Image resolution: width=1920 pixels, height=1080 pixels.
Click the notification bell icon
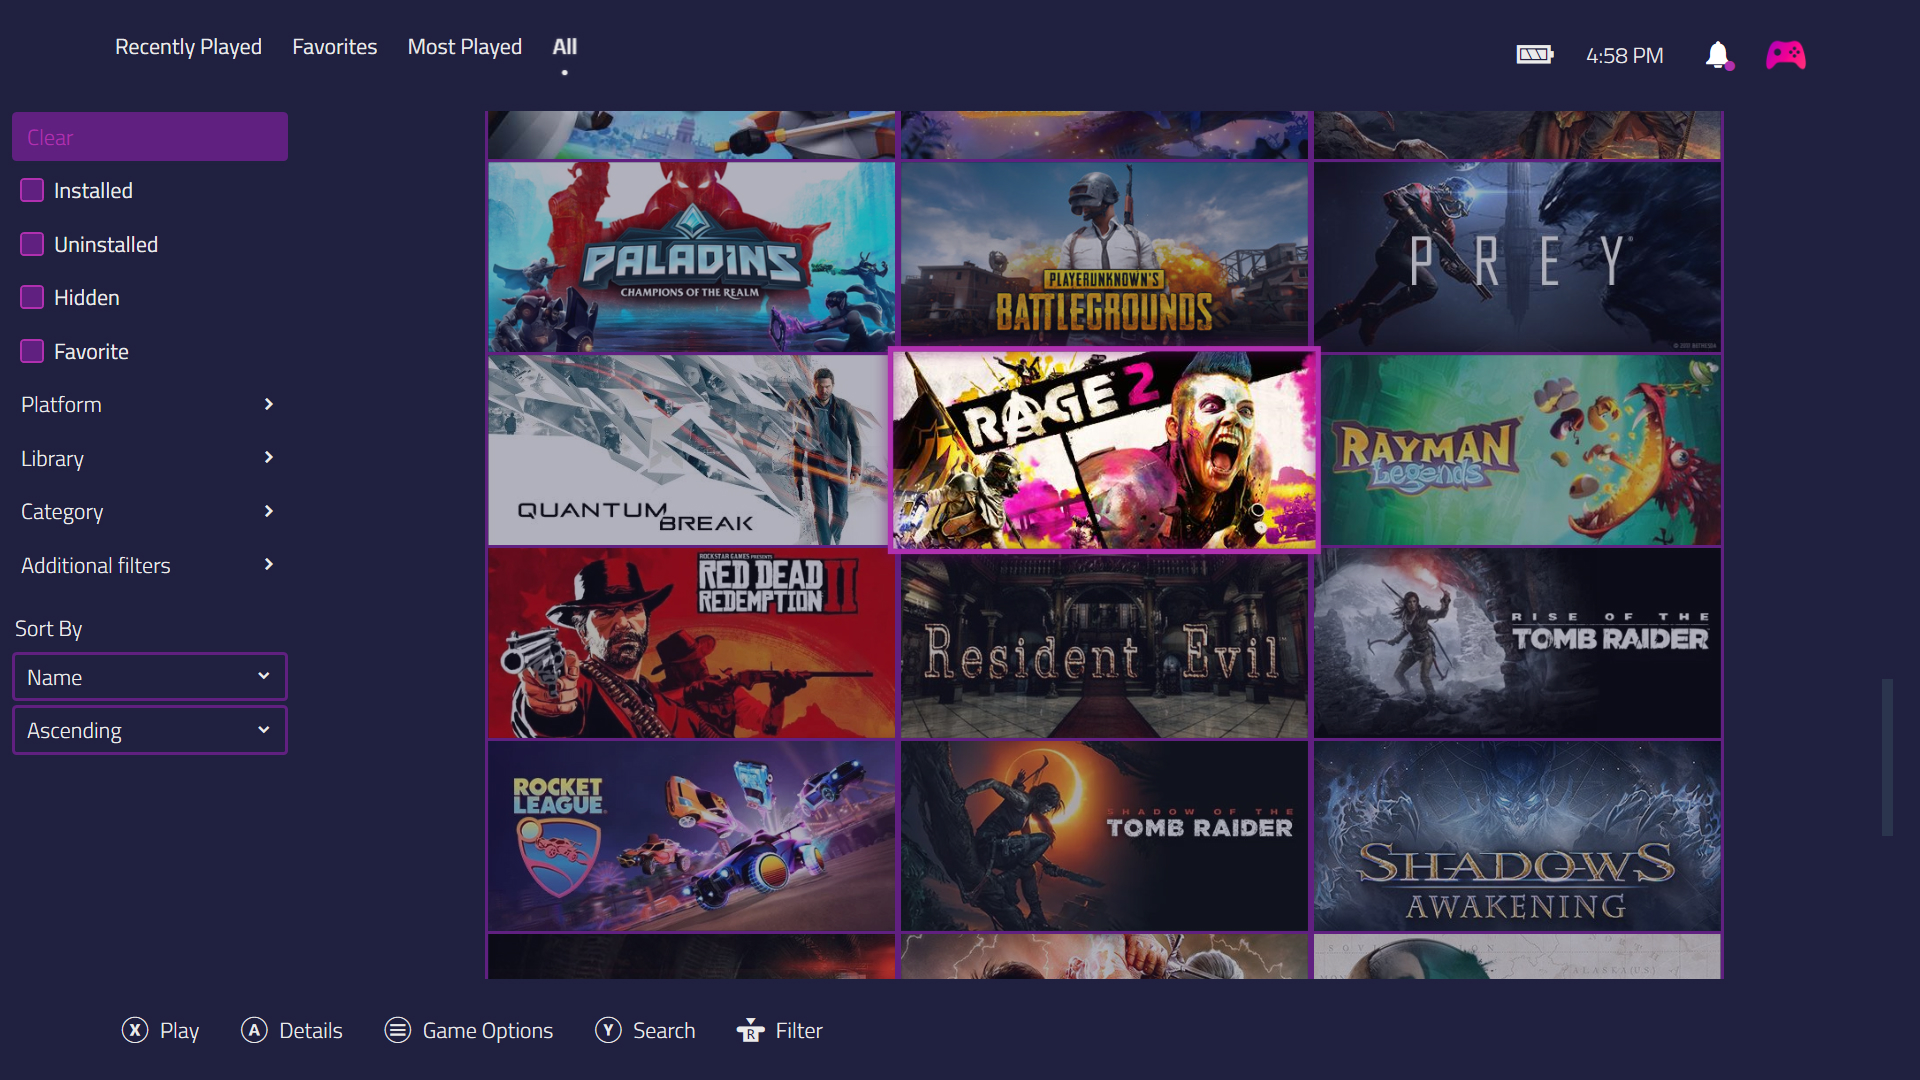(1717, 55)
